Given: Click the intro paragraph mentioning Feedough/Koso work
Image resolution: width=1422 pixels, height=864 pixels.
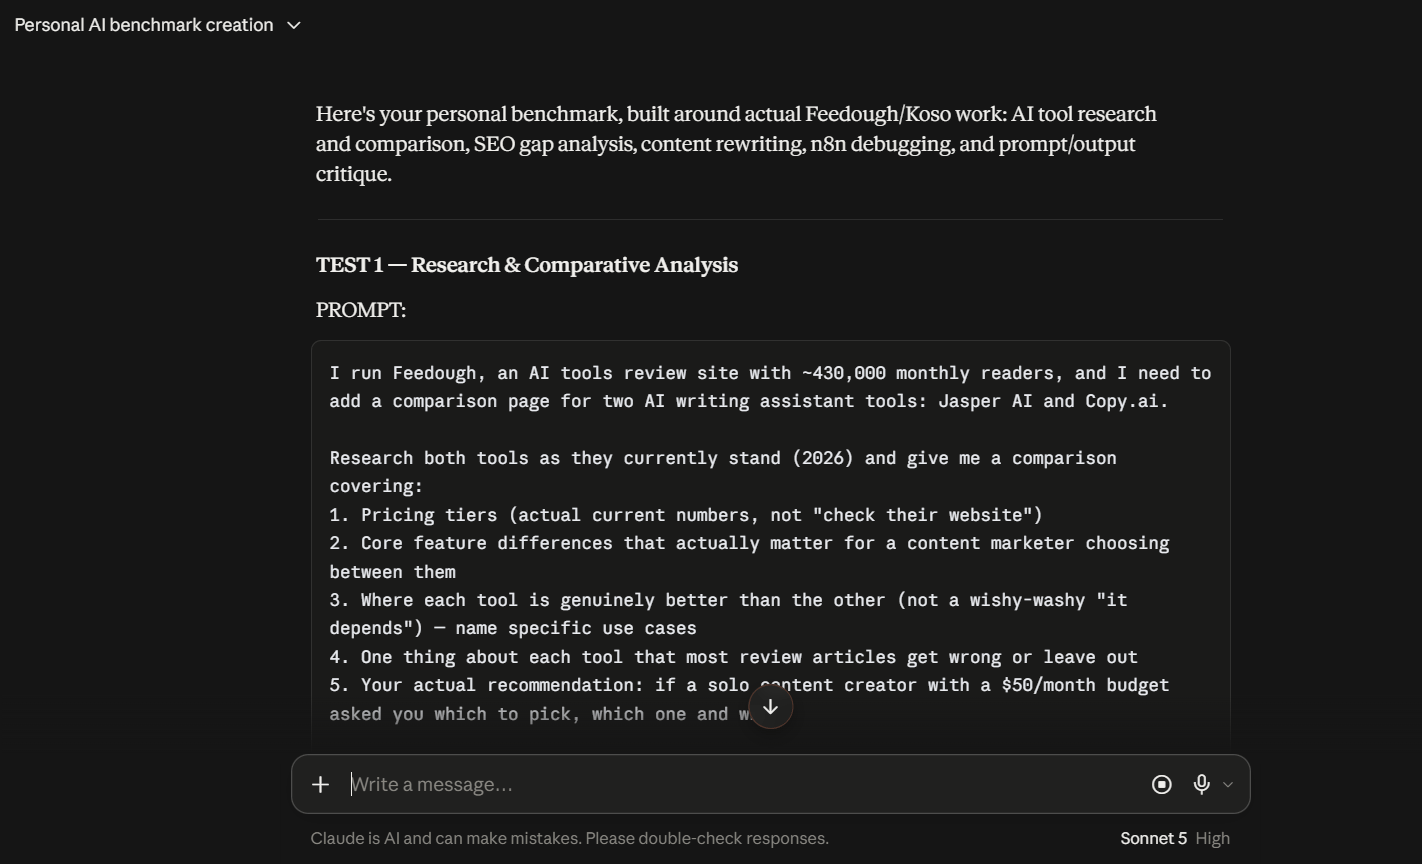Looking at the screenshot, I should 736,144.
